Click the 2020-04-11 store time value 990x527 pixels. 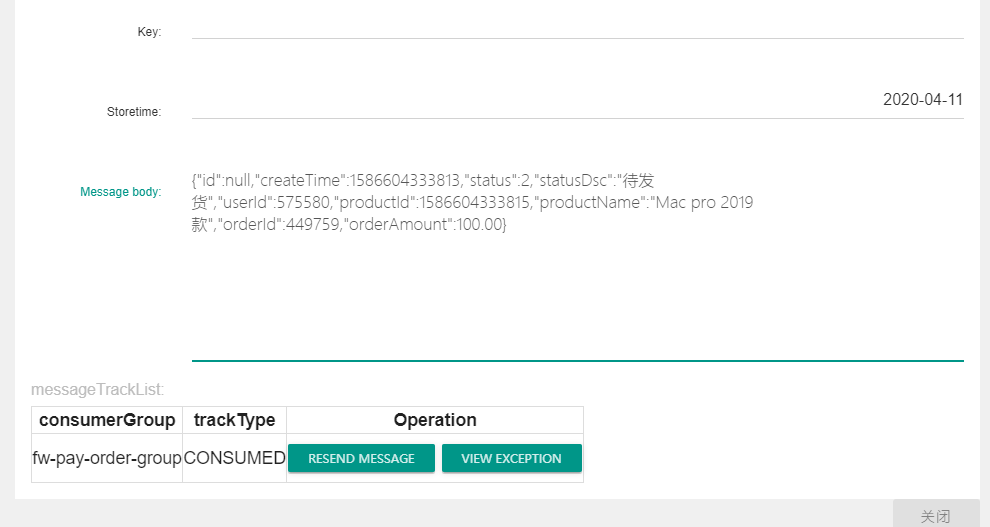(x=922, y=100)
